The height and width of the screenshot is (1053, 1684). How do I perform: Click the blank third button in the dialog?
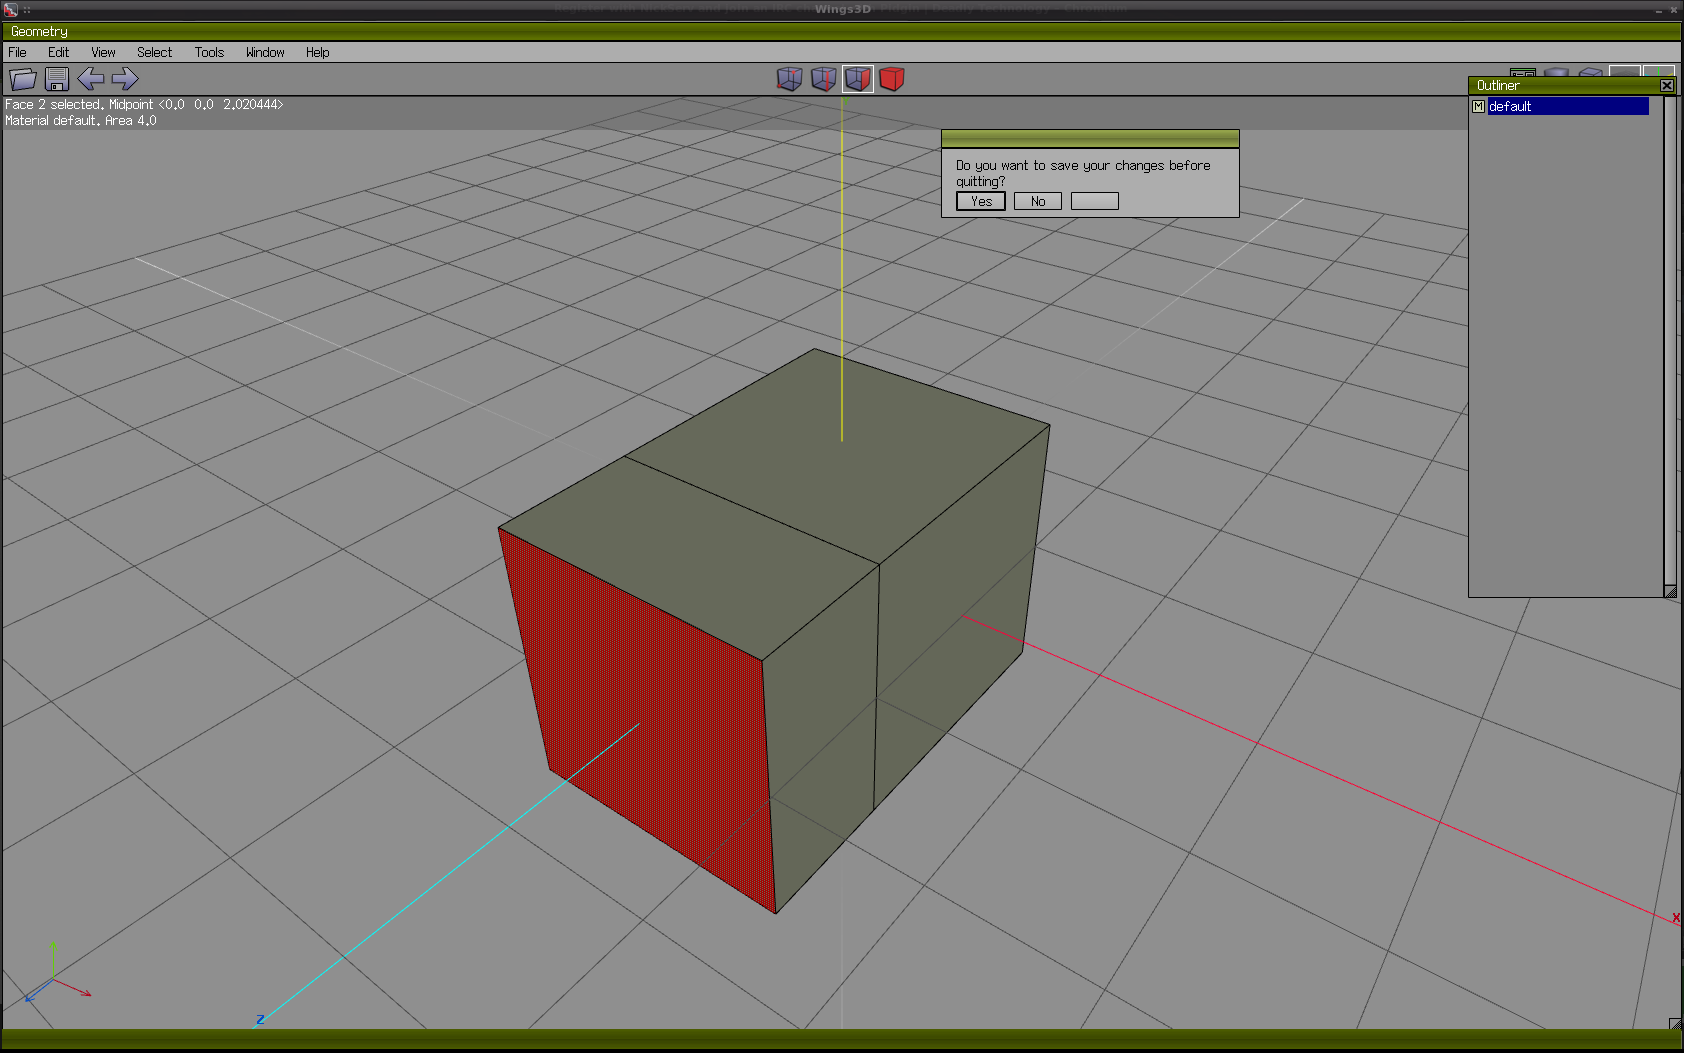[x=1095, y=201]
